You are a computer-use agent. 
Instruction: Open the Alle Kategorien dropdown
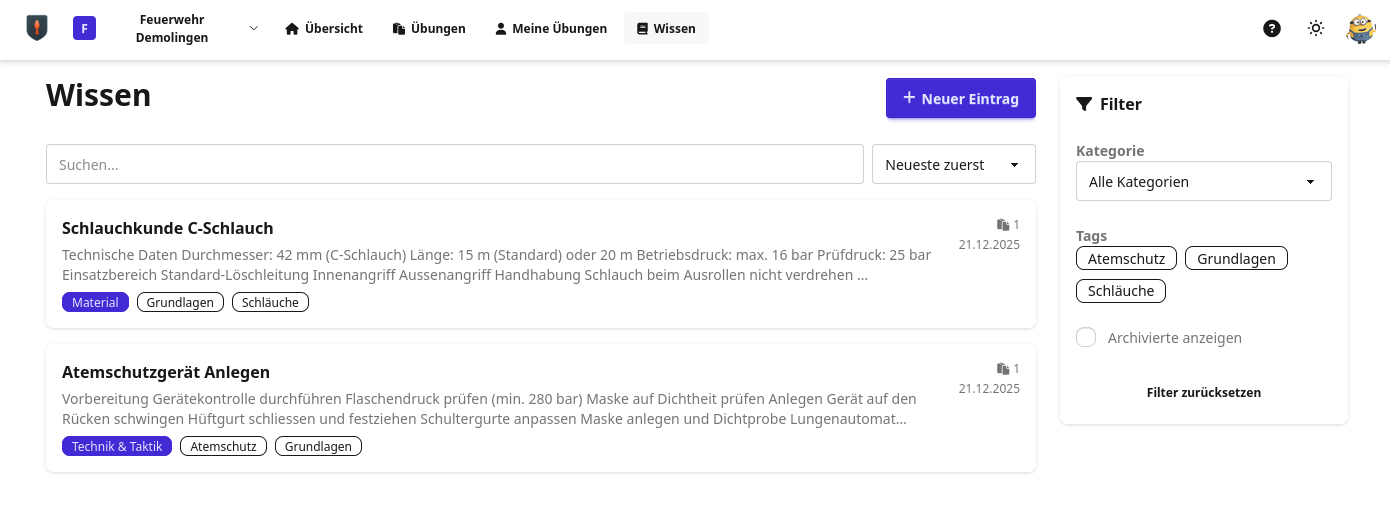click(1203, 182)
